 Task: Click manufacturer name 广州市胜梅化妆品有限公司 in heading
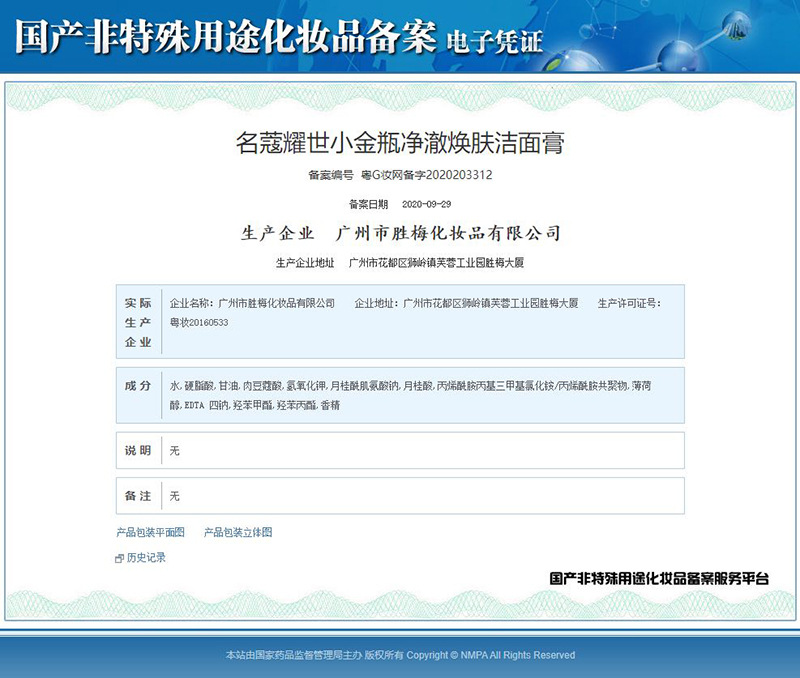pyautogui.click(x=448, y=233)
